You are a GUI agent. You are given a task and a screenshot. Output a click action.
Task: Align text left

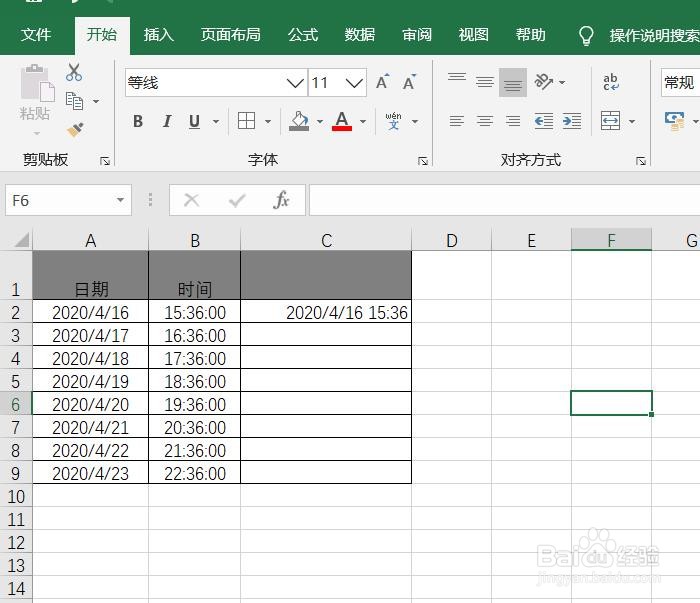click(457, 121)
